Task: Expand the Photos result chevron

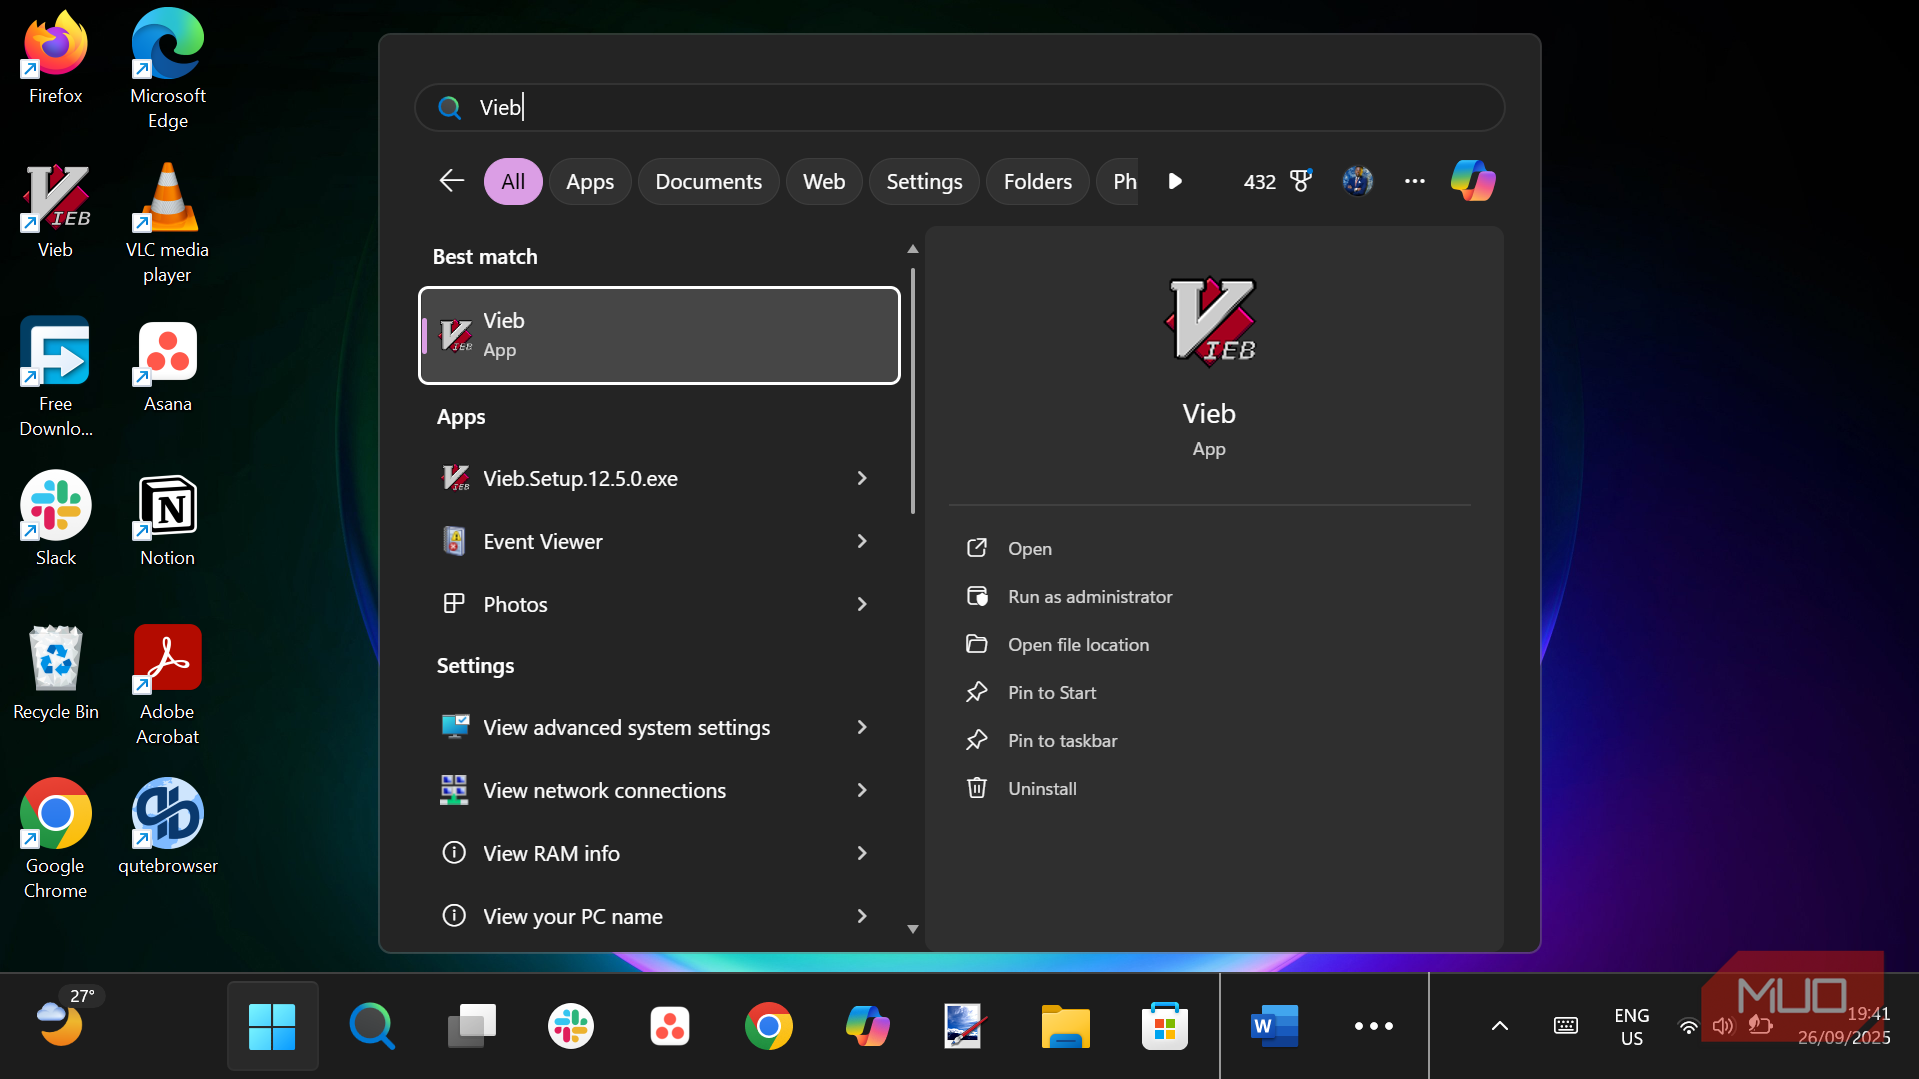Action: (x=861, y=604)
